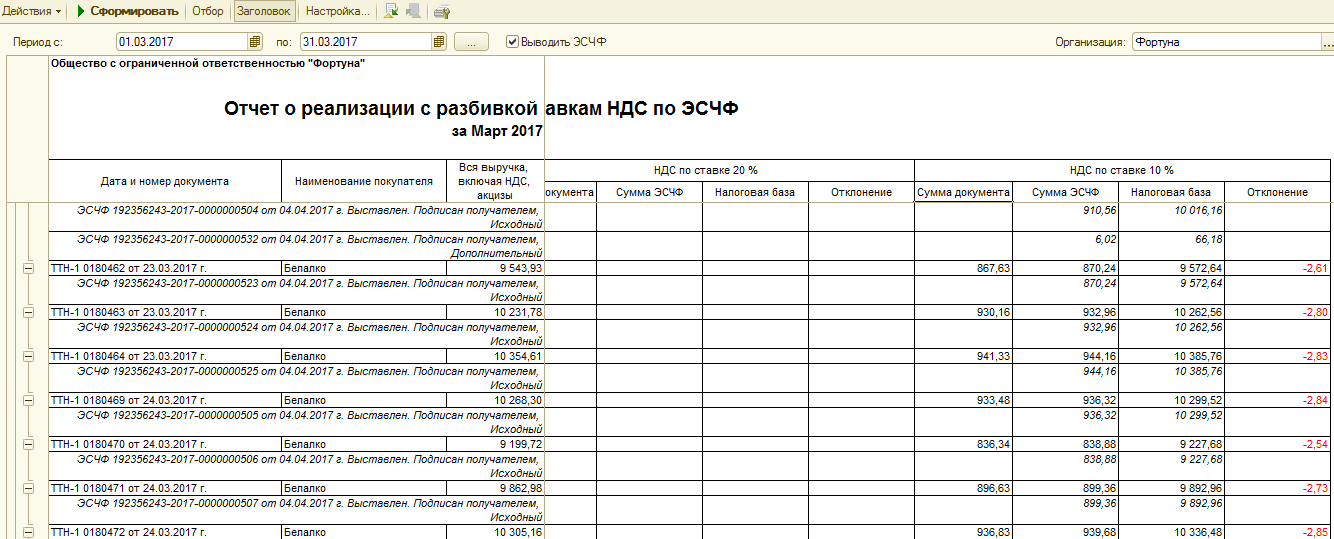The height and width of the screenshot is (539, 1334).
Task: Select the Беларко cell for ТТН-1 0180463
Action: [x=362, y=312]
